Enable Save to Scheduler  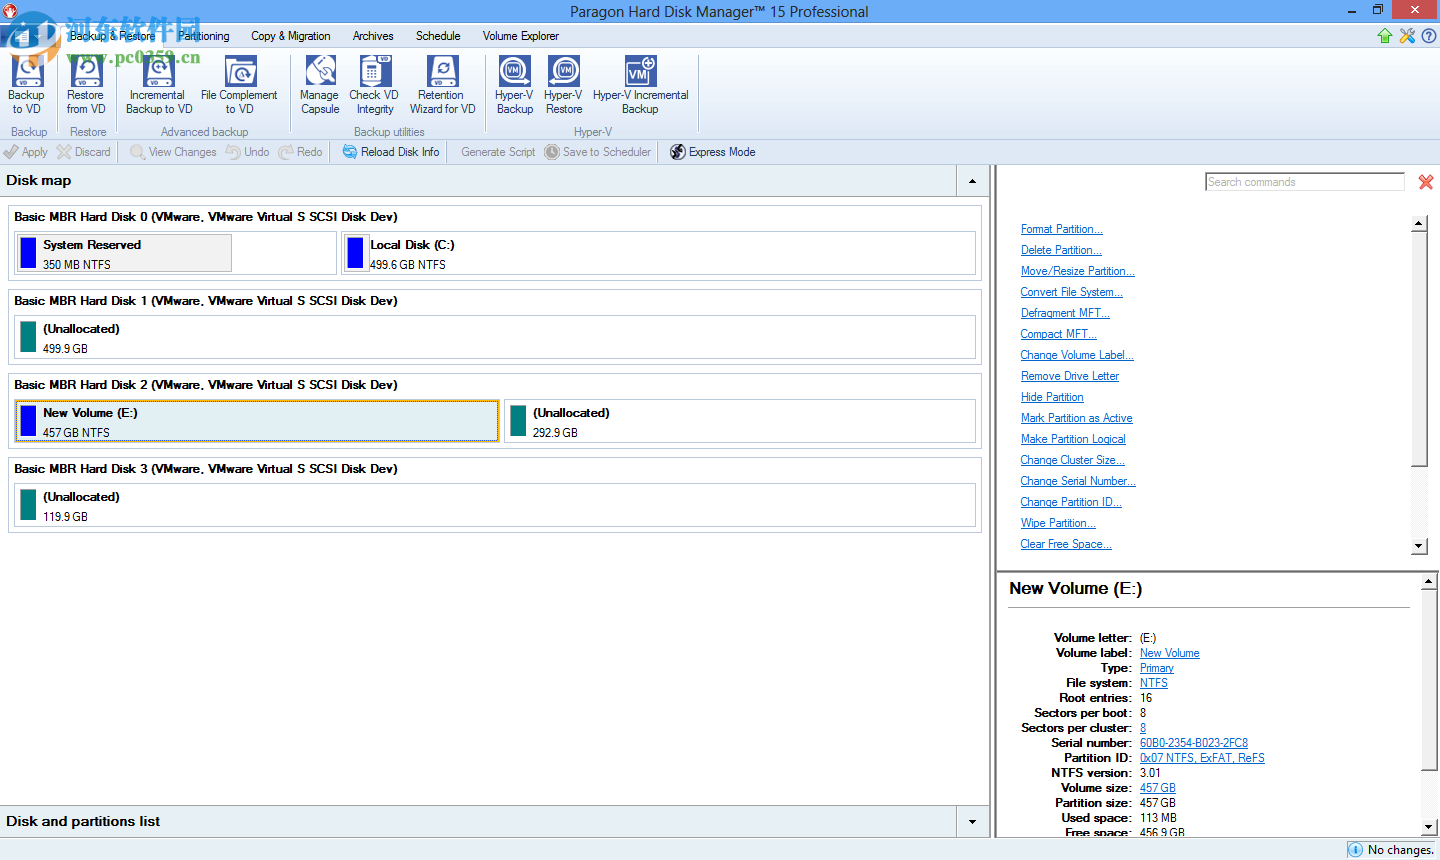pos(598,152)
